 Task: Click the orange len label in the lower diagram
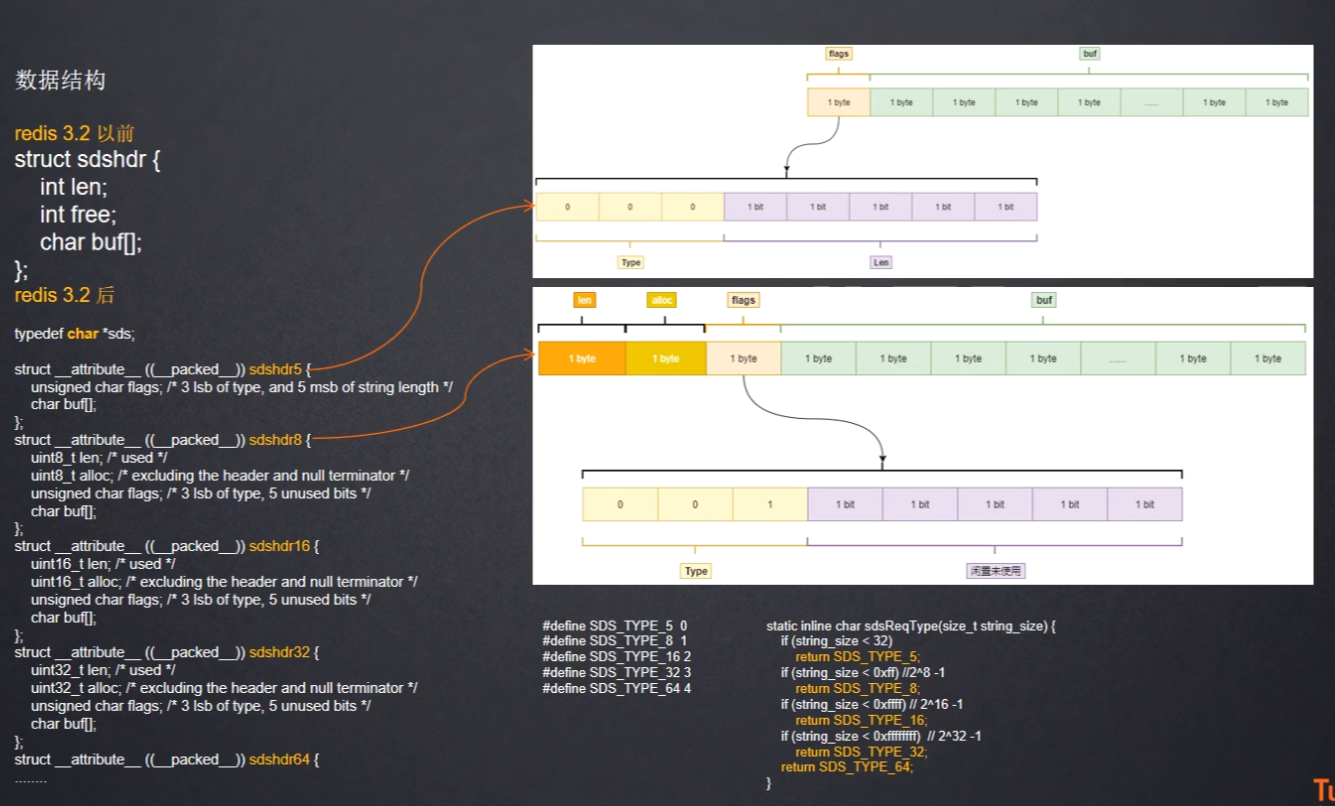(x=584, y=300)
